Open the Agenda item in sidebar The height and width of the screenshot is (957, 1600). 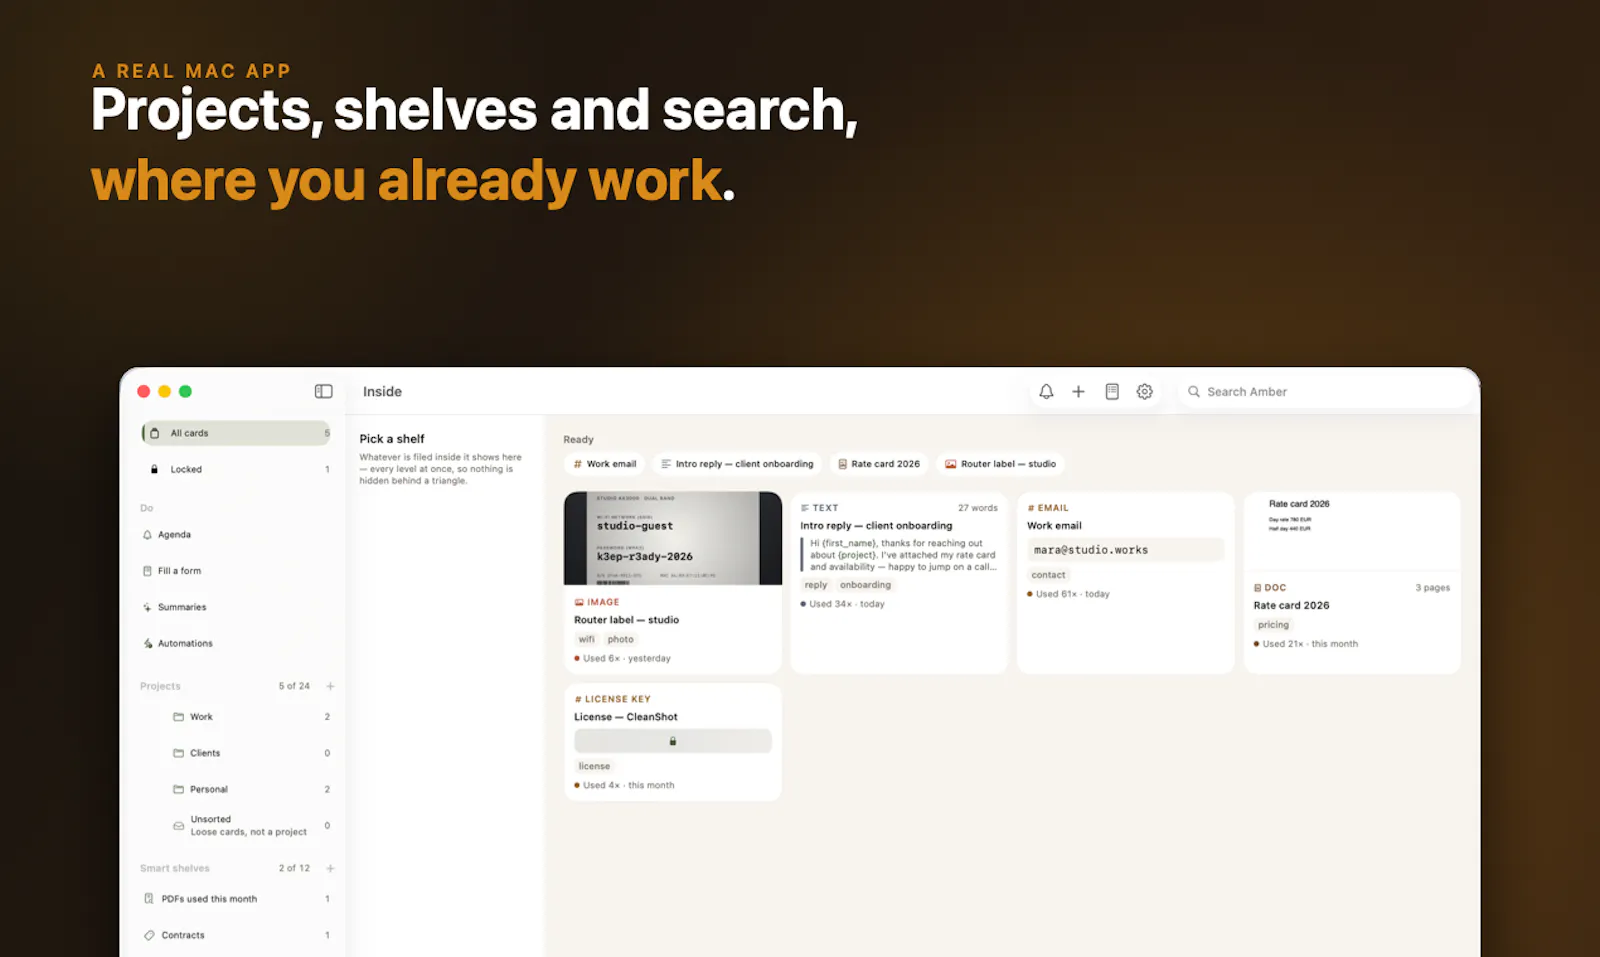click(x=236, y=535)
